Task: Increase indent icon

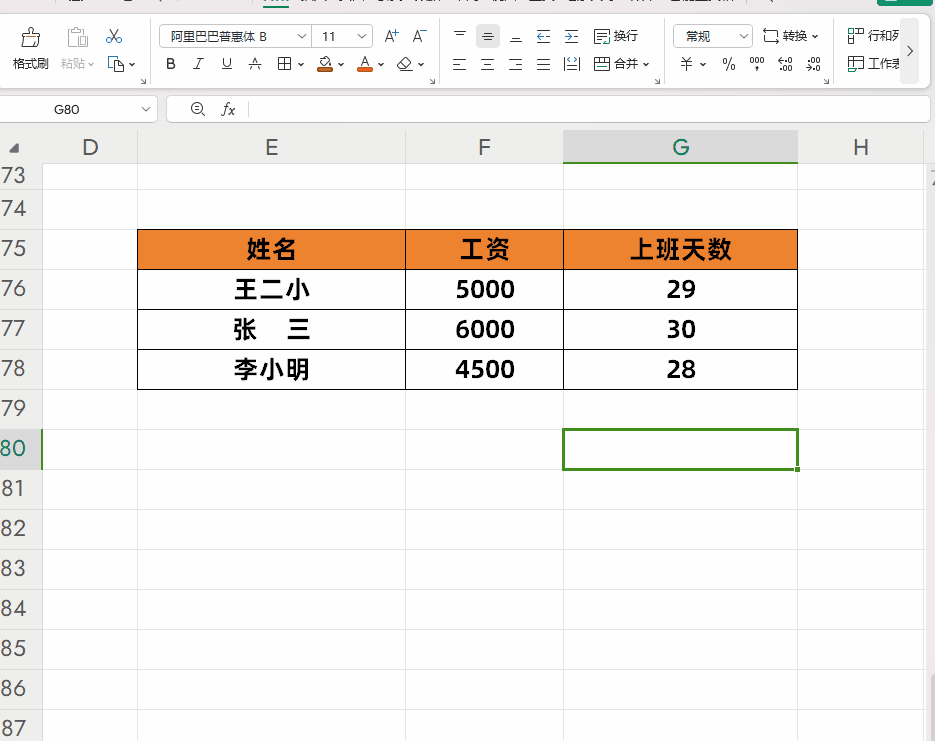Action: [x=571, y=36]
